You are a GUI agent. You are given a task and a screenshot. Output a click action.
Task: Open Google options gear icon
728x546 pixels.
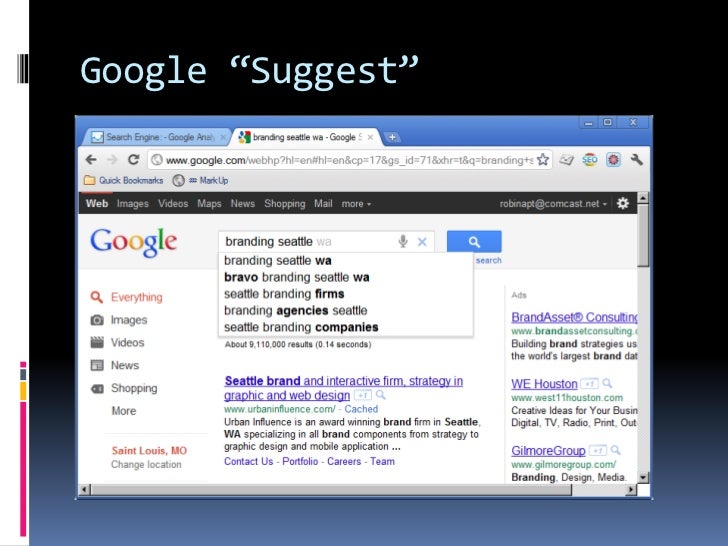[x=623, y=203]
